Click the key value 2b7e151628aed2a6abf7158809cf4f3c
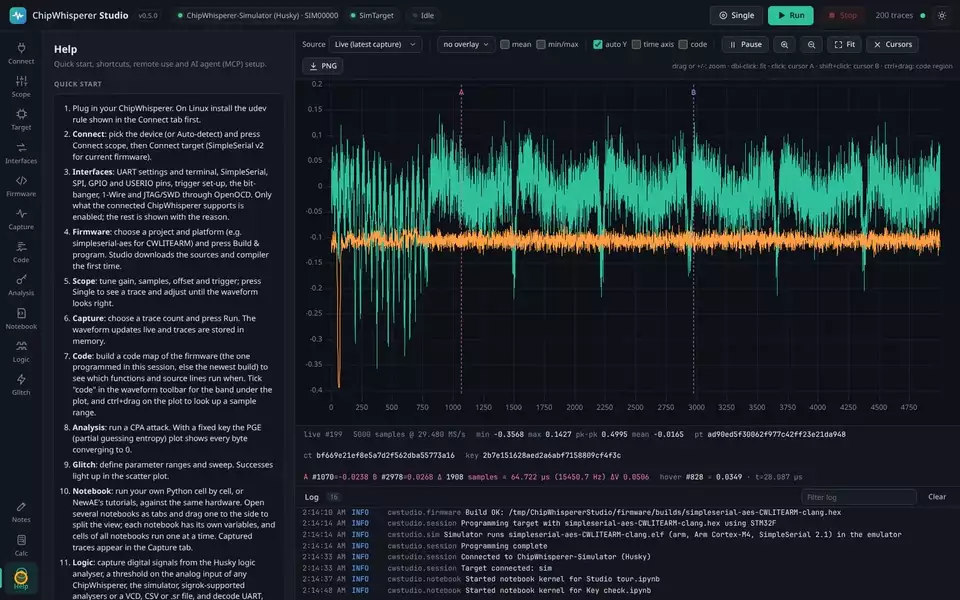This screenshot has width=960, height=600. pos(552,455)
